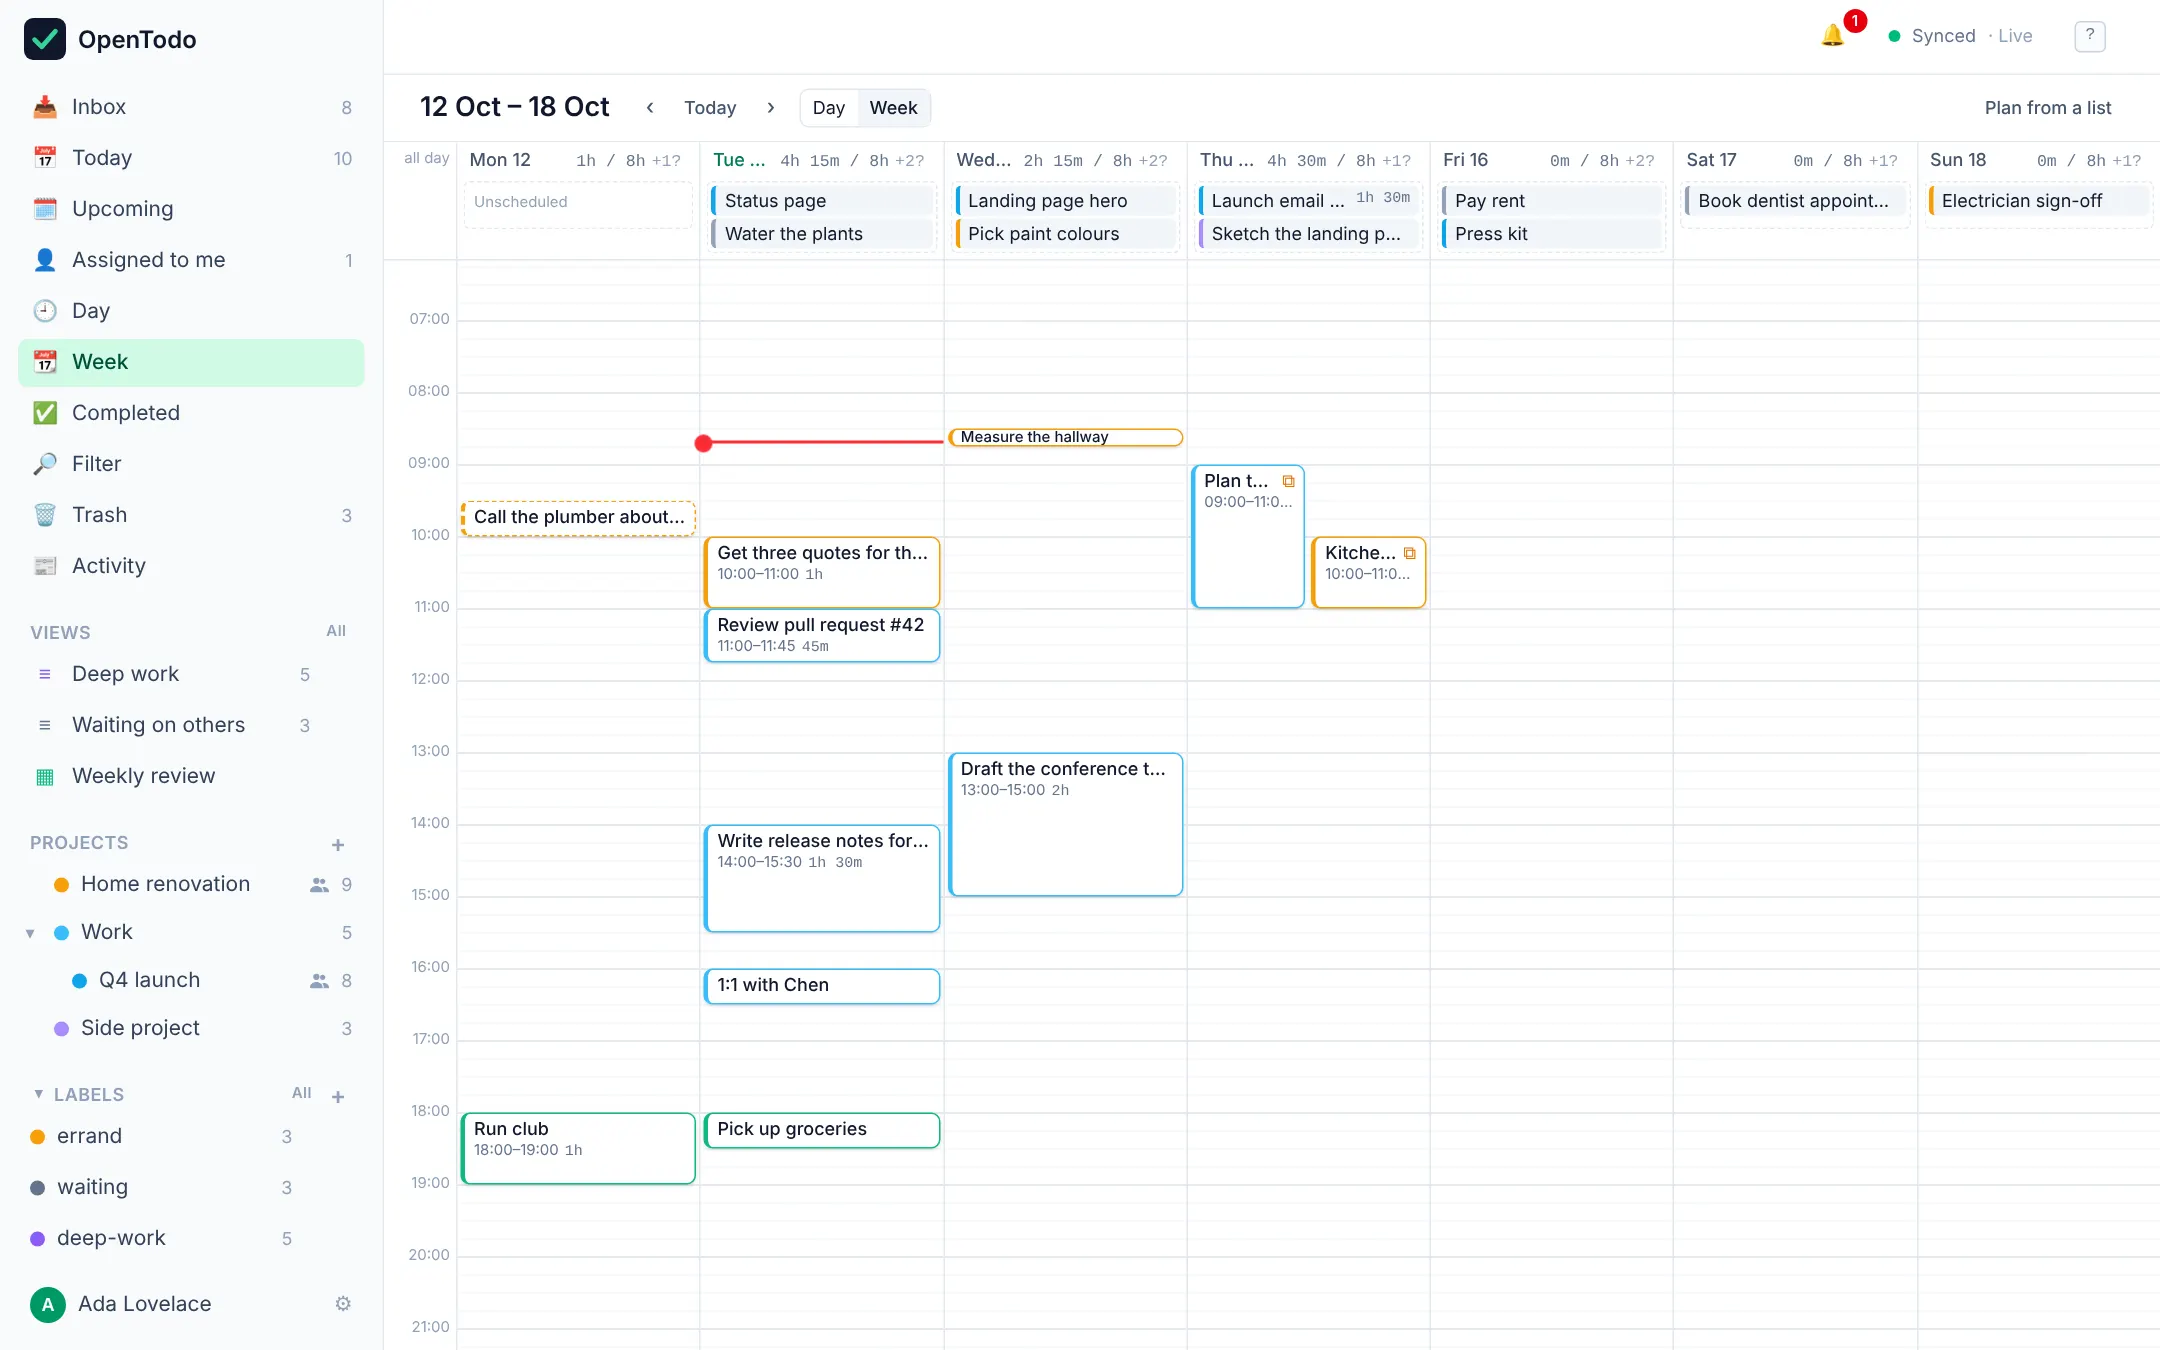Click the Assigned to me person icon
Viewport: 2160px width, 1350px height.
(x=45, y=260)
